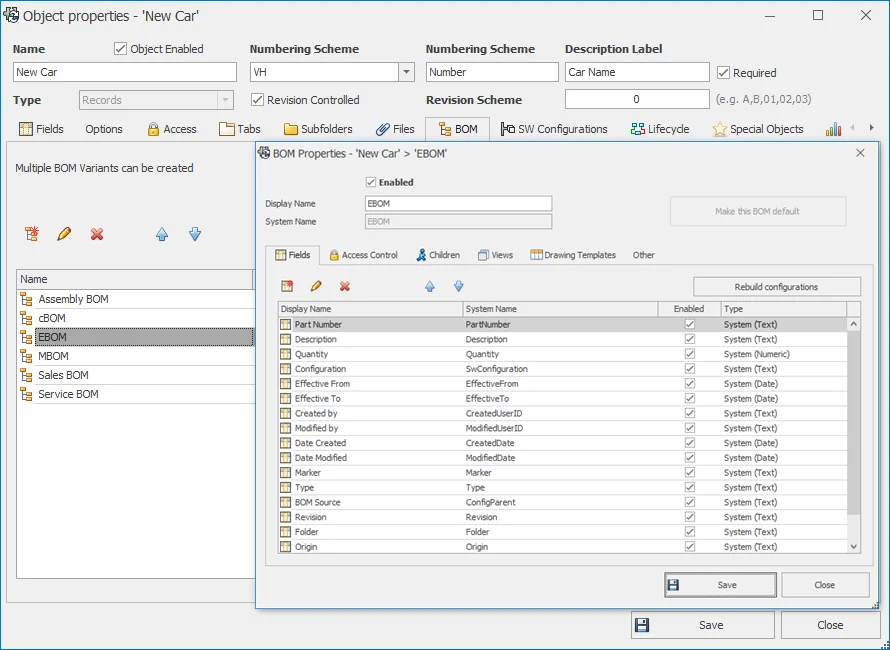
Task: Click the new BOM variant icon
Action: point(32,234)
